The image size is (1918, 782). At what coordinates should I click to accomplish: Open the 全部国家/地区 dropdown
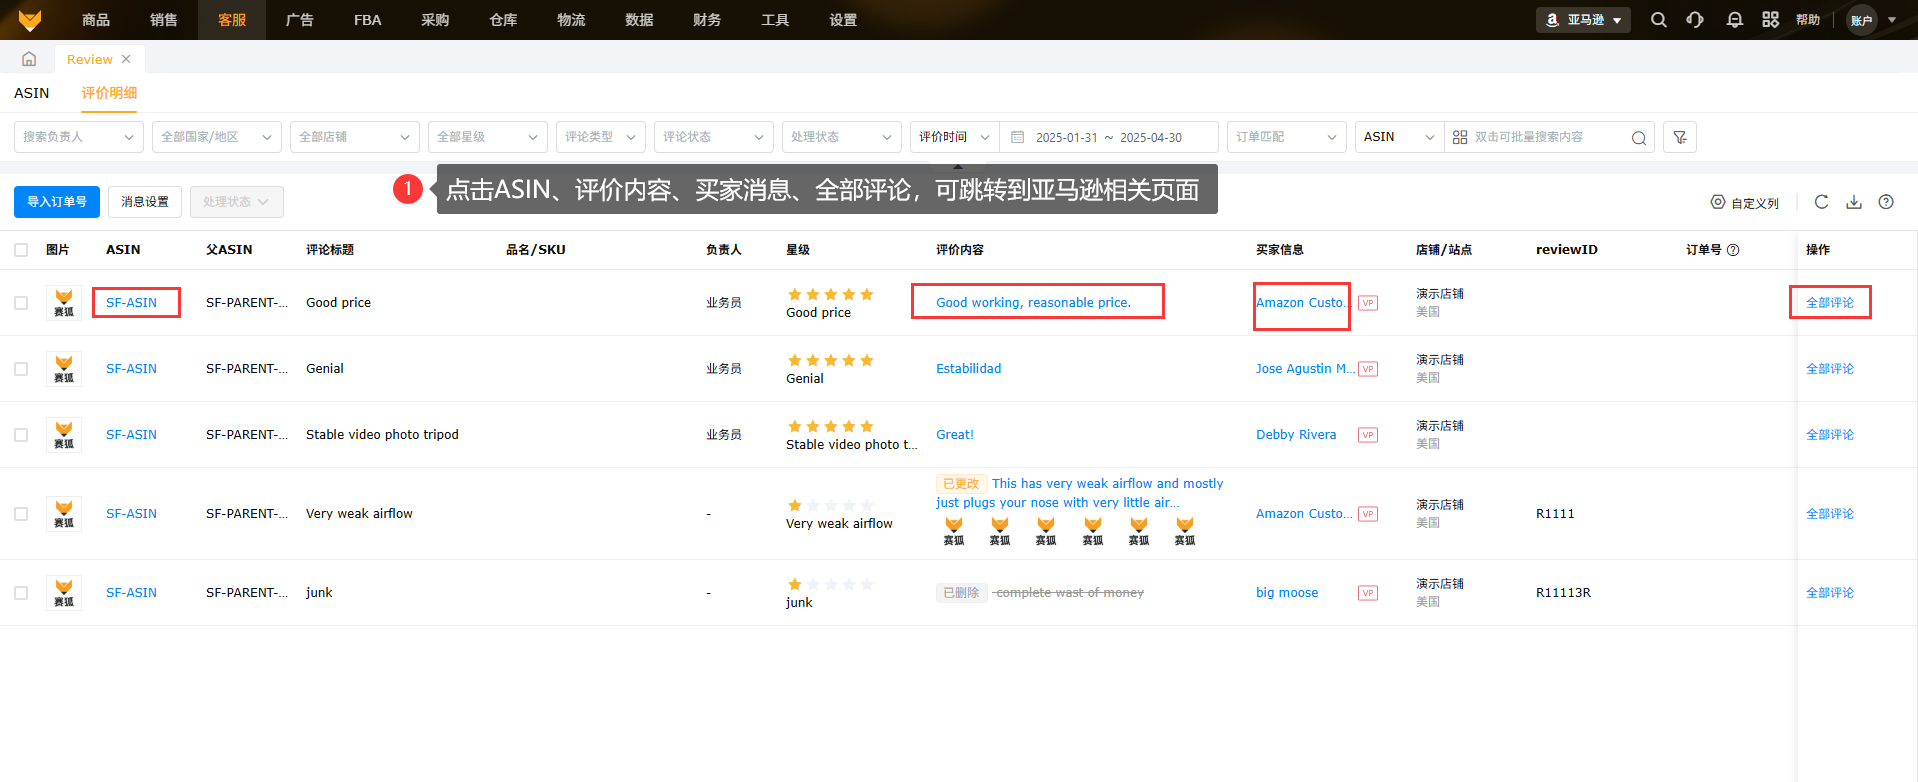tap(216, 137)
